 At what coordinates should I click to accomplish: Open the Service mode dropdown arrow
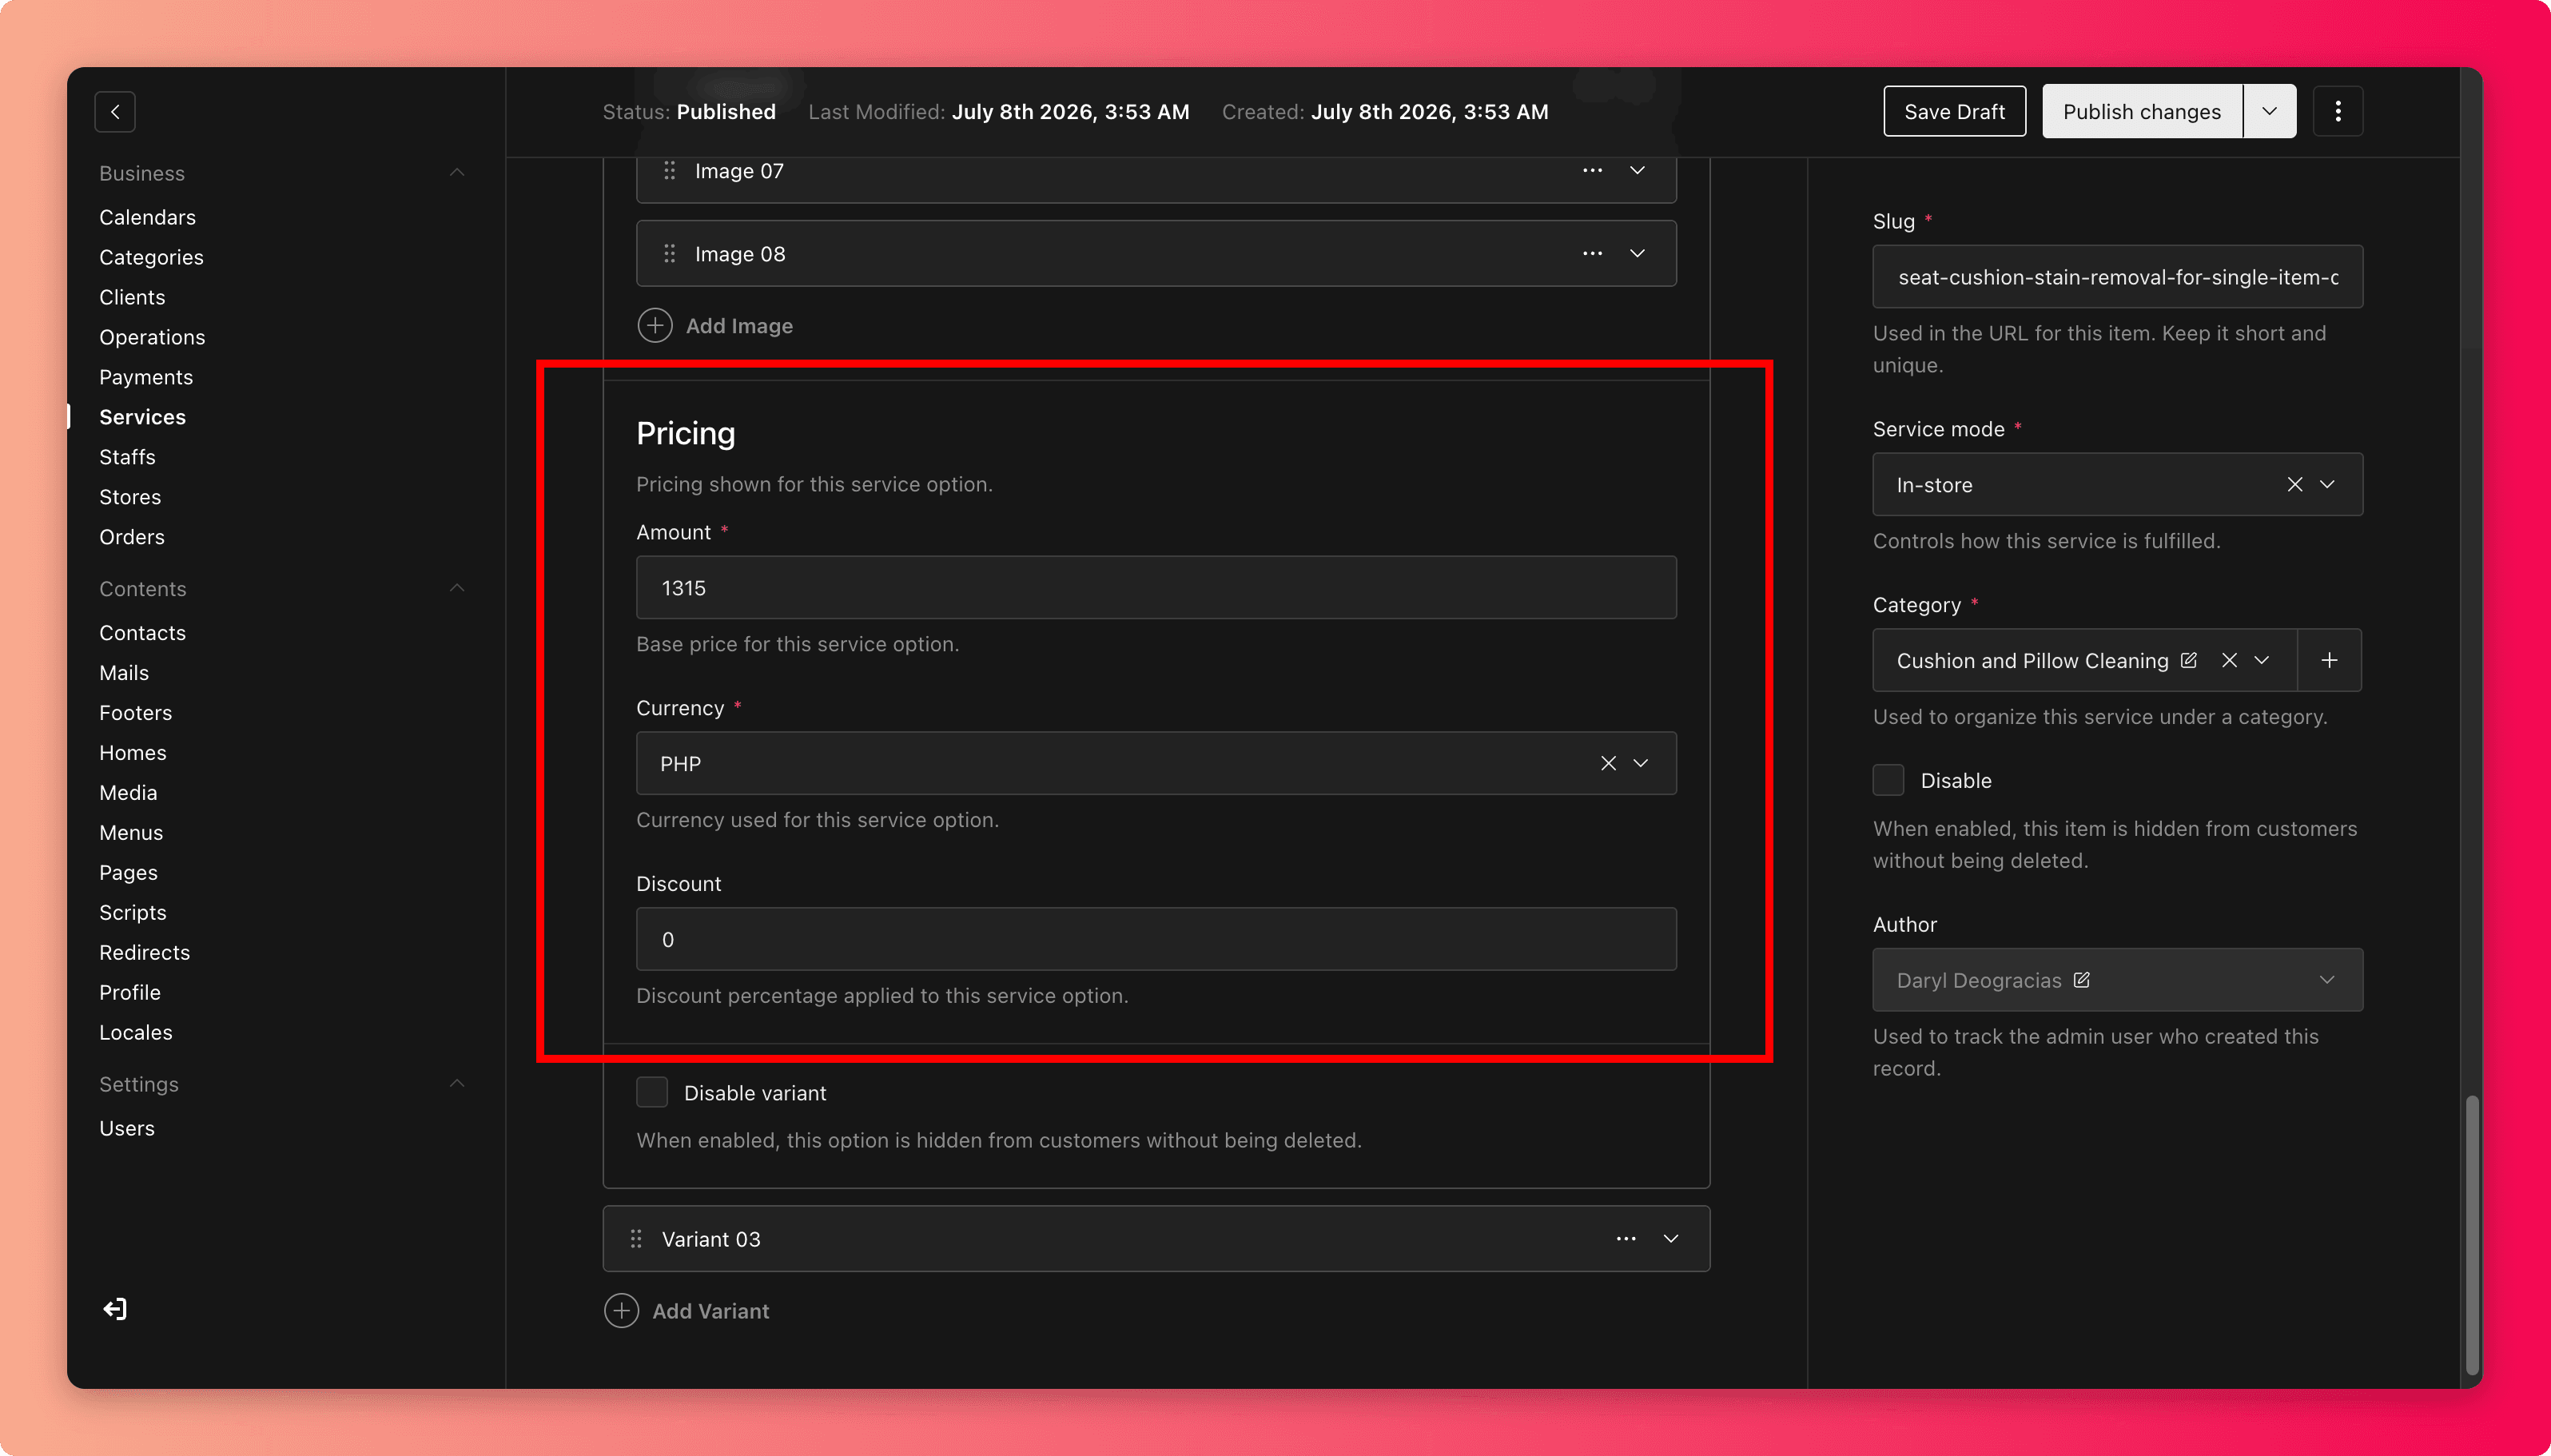(2327, 485)
